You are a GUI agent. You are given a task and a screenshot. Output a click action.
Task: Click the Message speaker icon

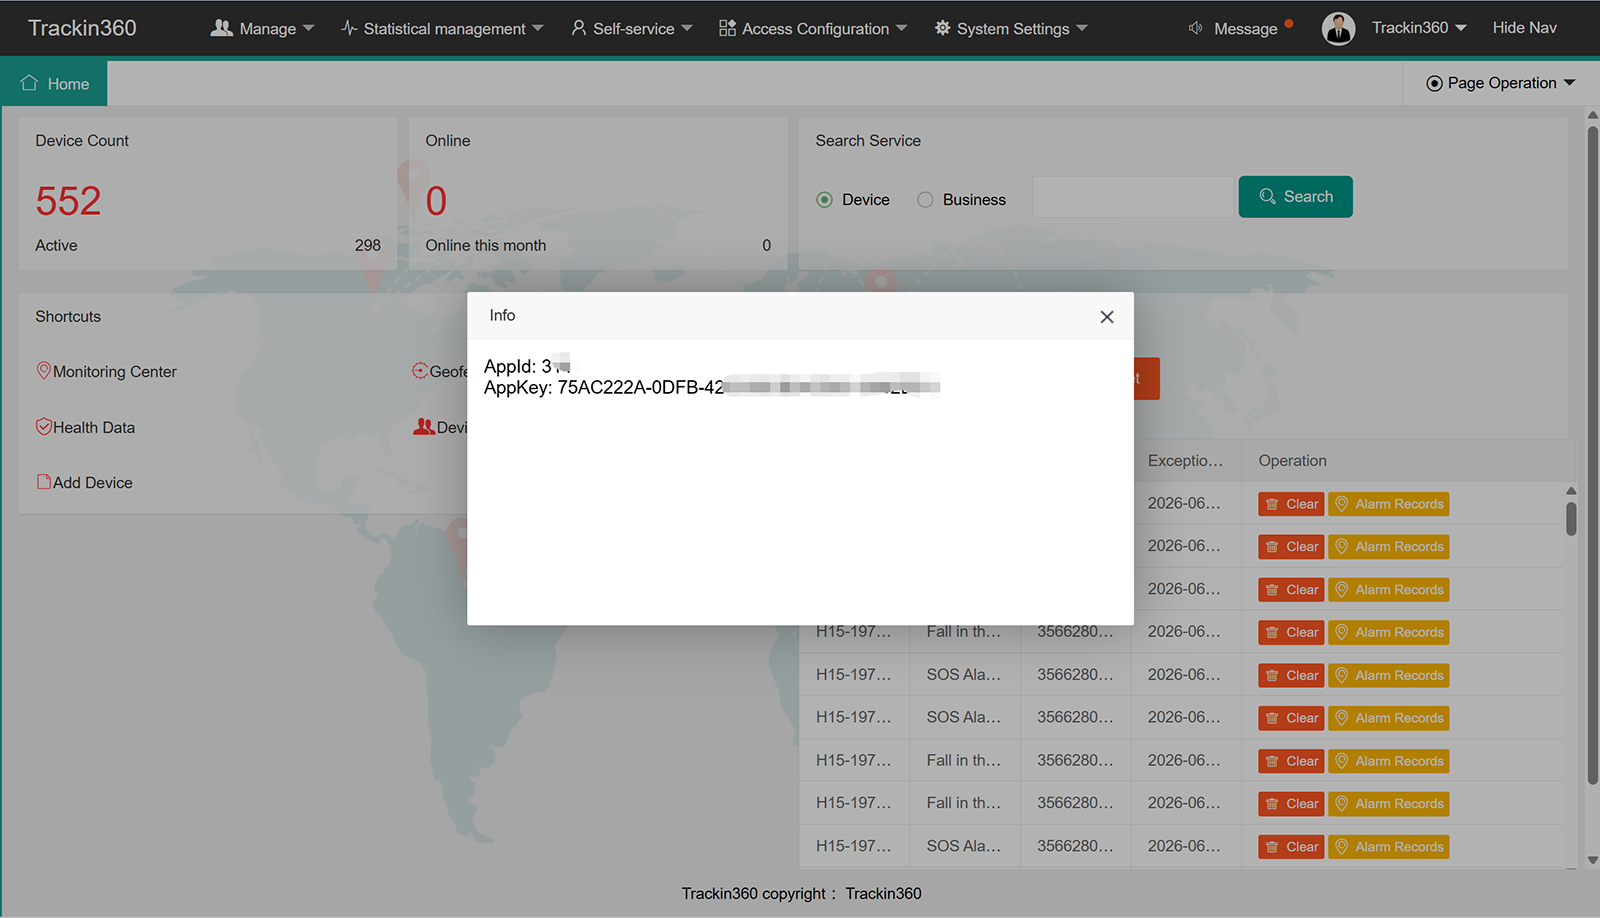(x=1195, y=28)
